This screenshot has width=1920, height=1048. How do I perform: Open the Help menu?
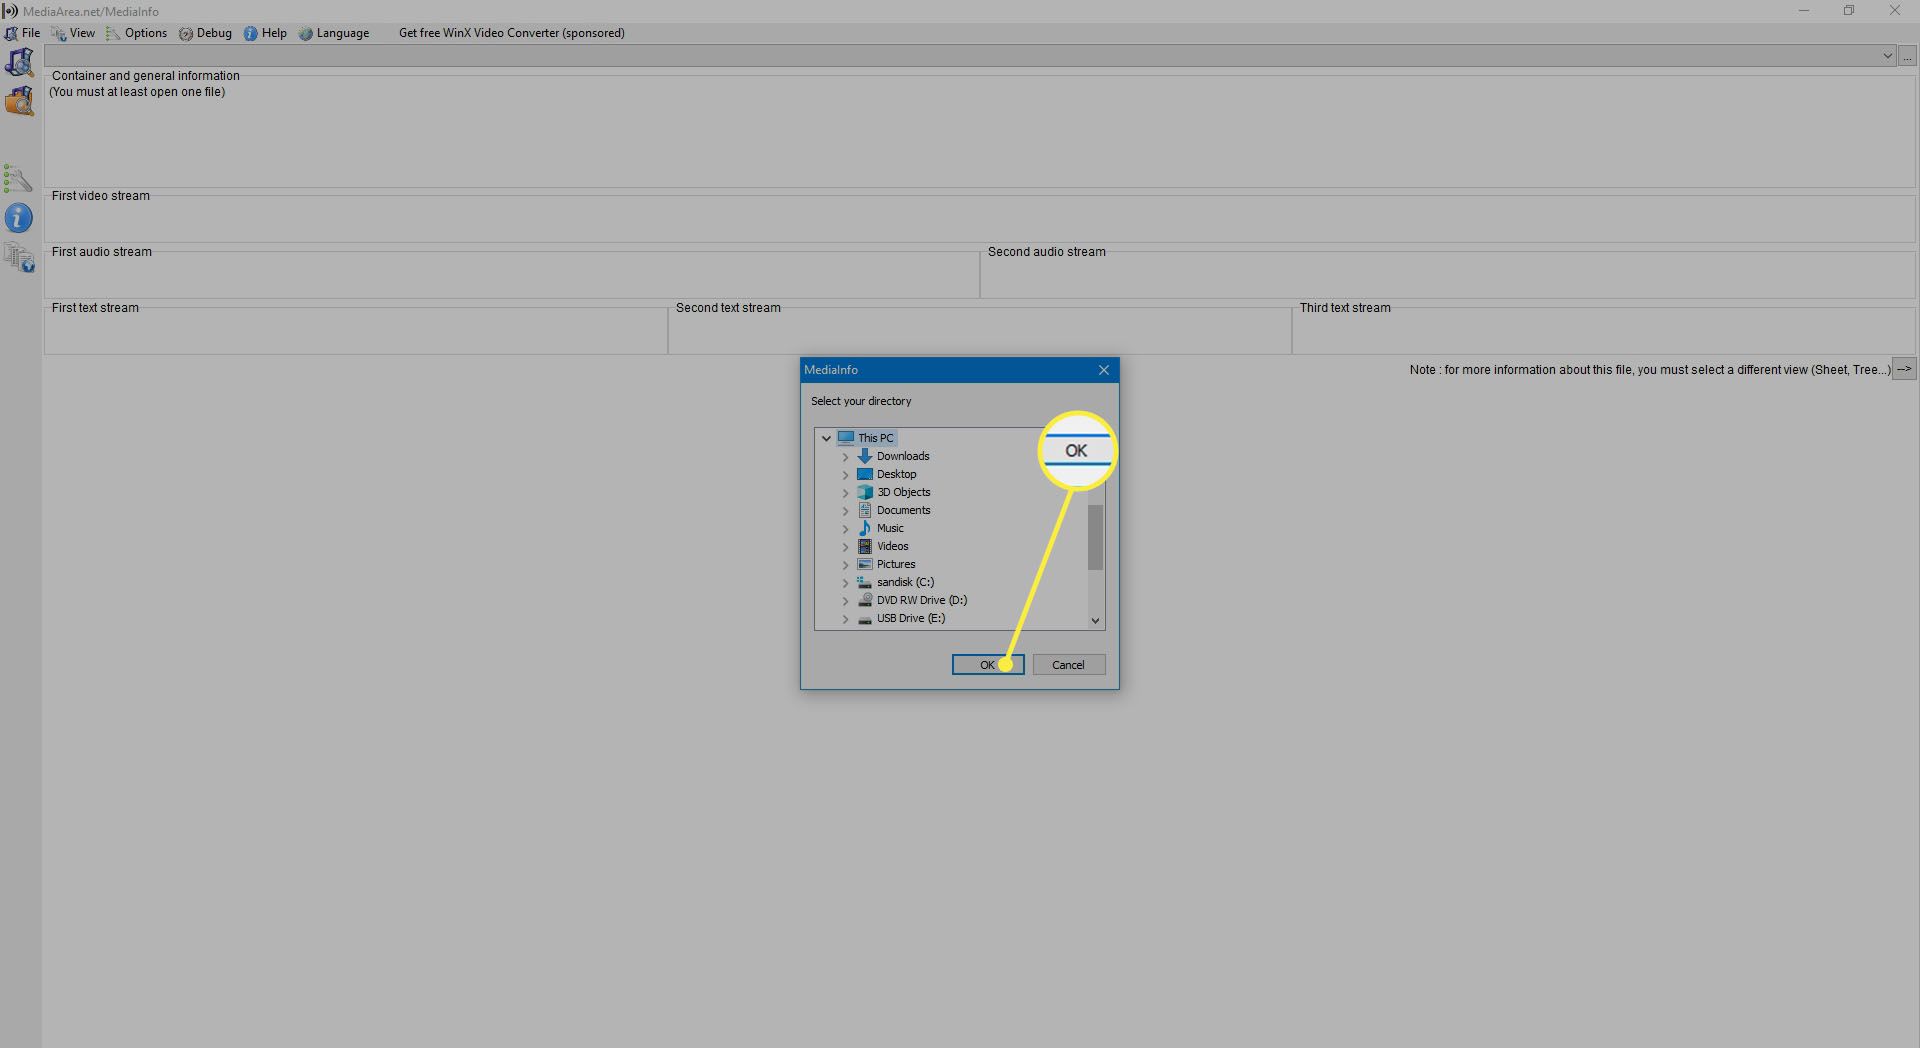[x=265, y=33]
